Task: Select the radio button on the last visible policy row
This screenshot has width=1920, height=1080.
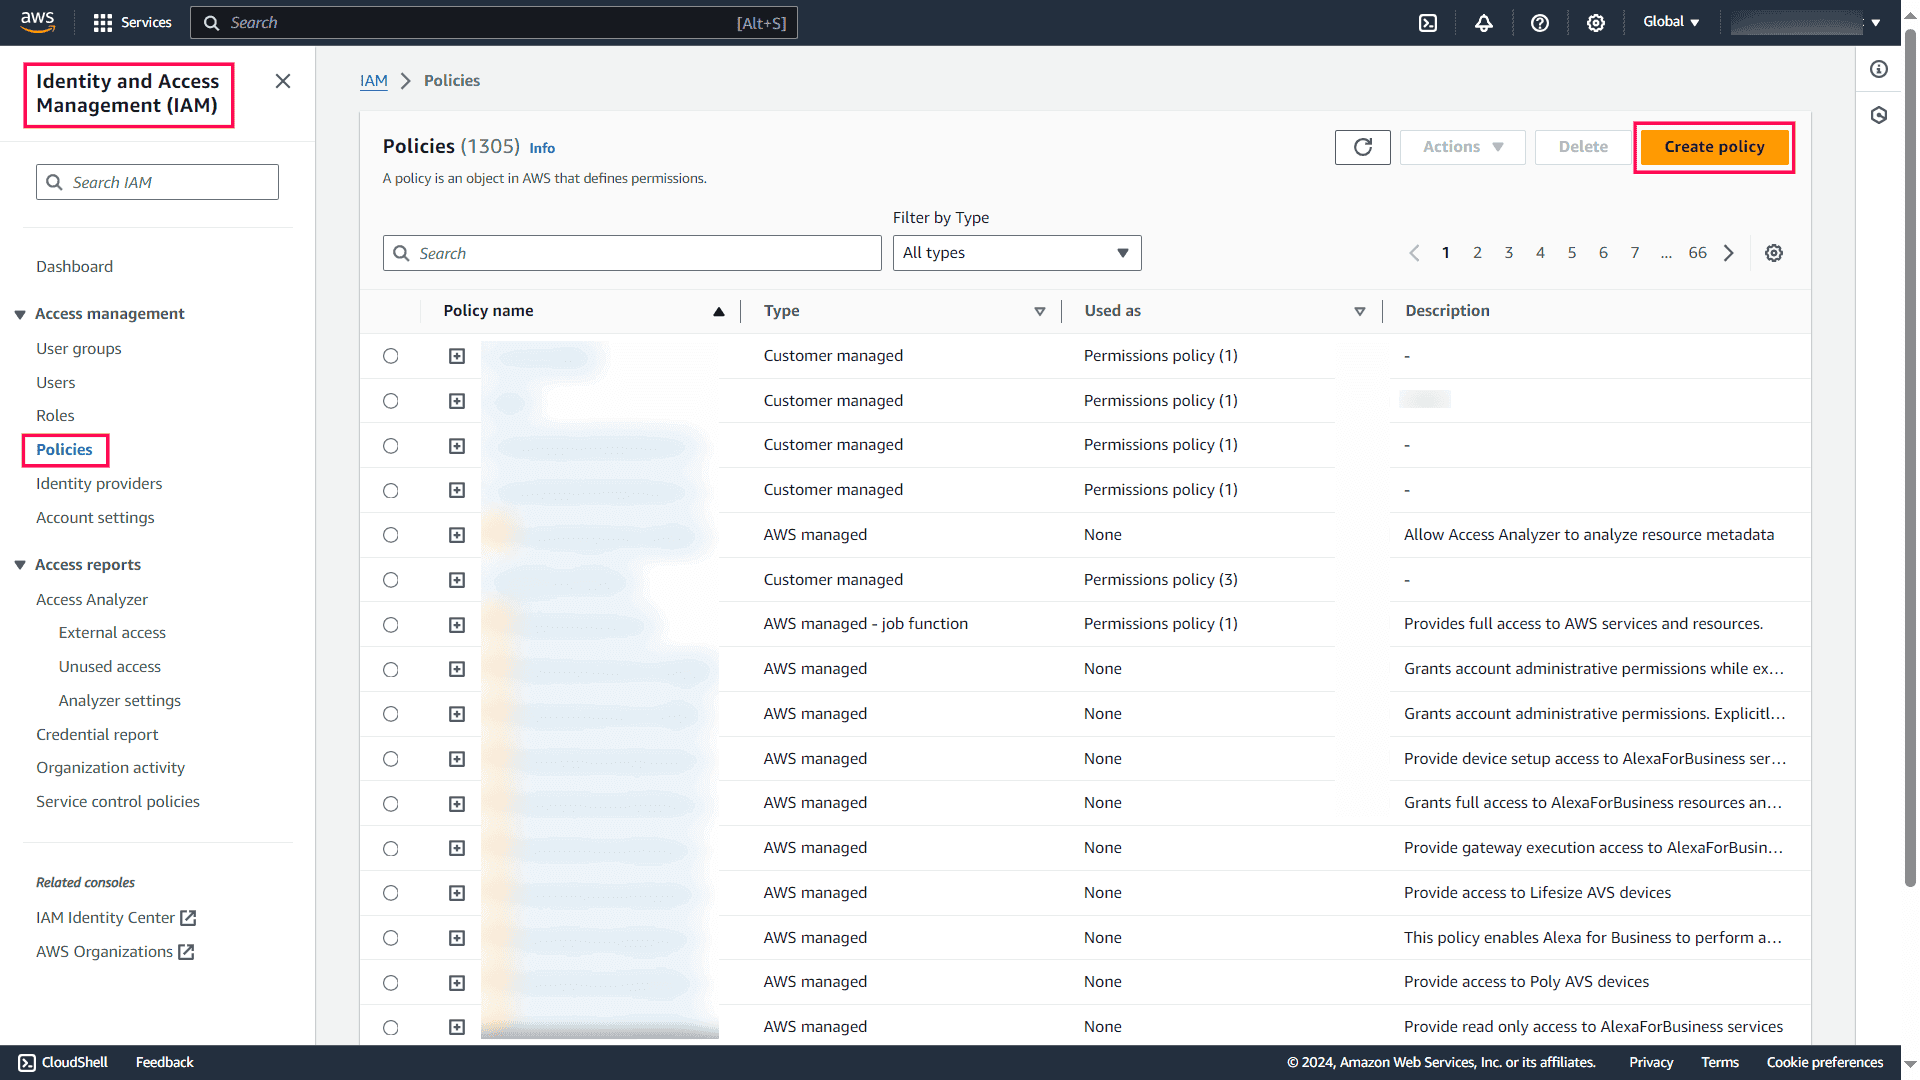Action: 390,1027
